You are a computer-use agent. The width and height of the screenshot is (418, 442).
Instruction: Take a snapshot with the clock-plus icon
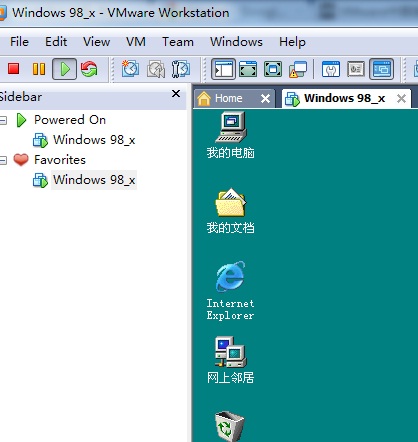[x=130, y=69]
